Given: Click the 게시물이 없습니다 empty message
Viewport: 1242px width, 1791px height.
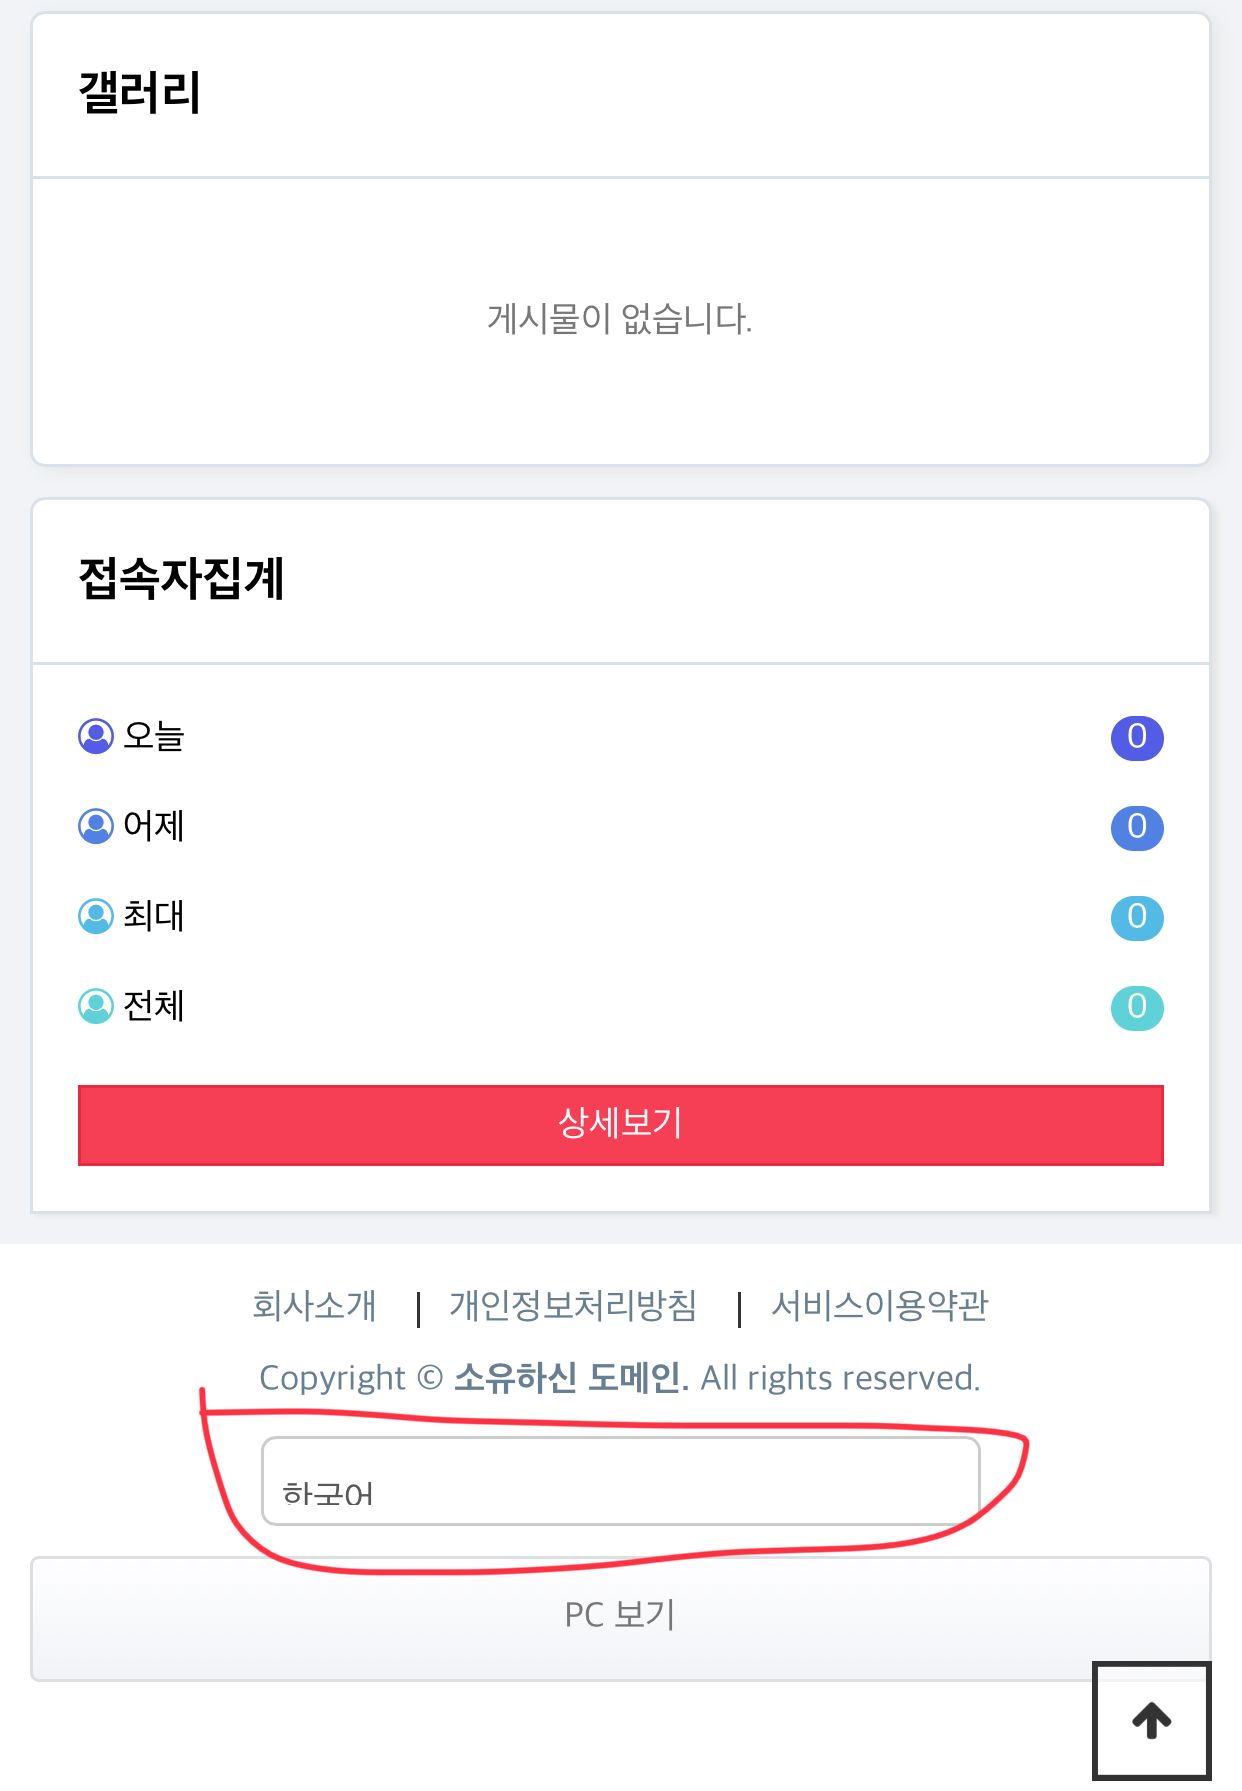Looking at the screenshot, I should pyautogui.click(x=620, y=320).
